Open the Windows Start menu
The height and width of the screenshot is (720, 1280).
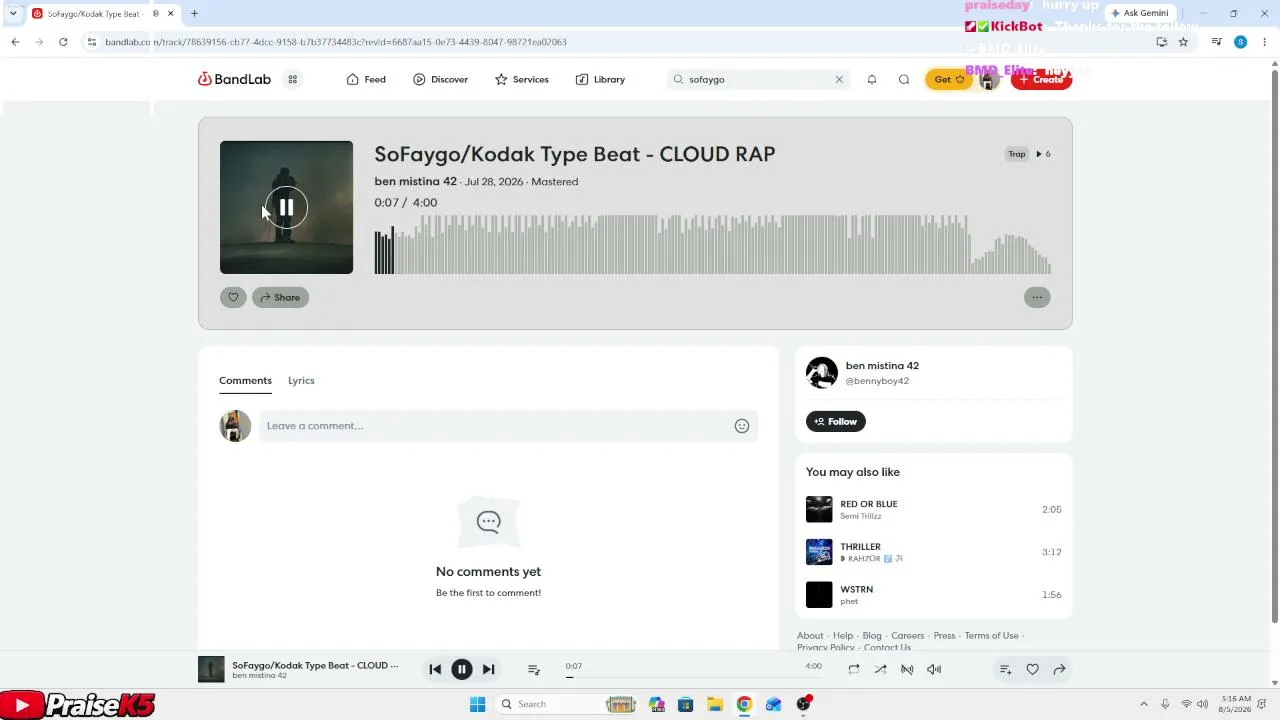[477, 704]
